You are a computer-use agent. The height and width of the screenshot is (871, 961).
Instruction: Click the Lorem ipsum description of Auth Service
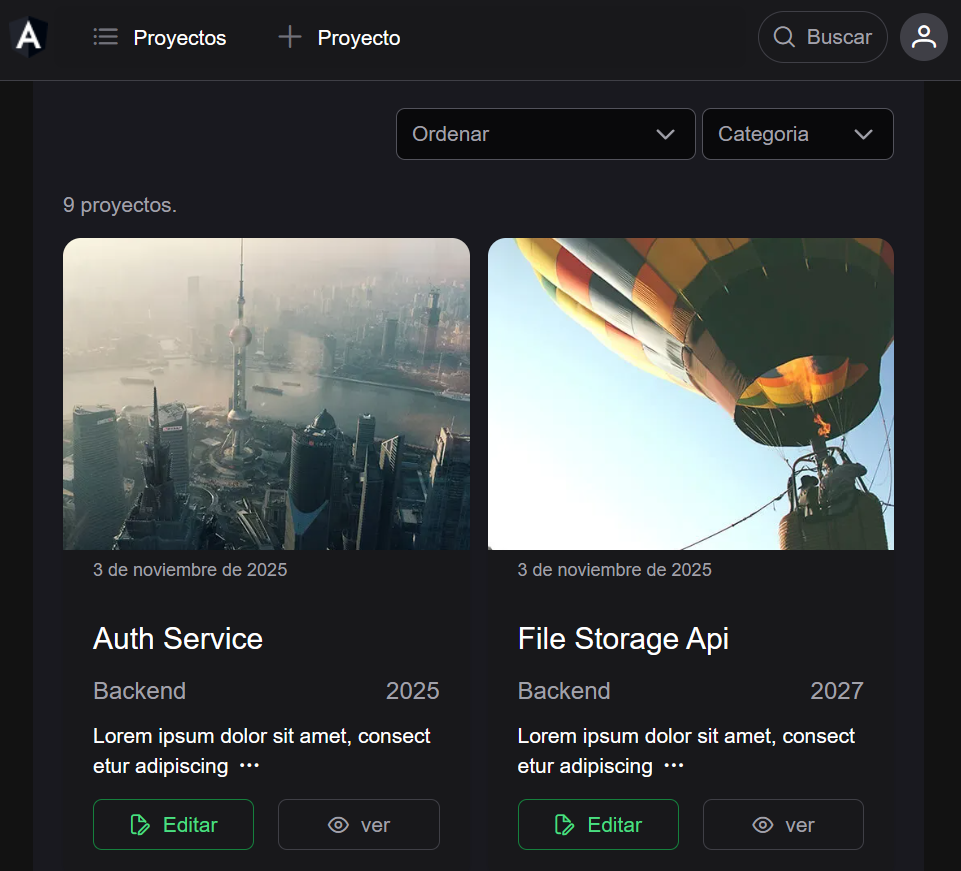pos(262,750)
